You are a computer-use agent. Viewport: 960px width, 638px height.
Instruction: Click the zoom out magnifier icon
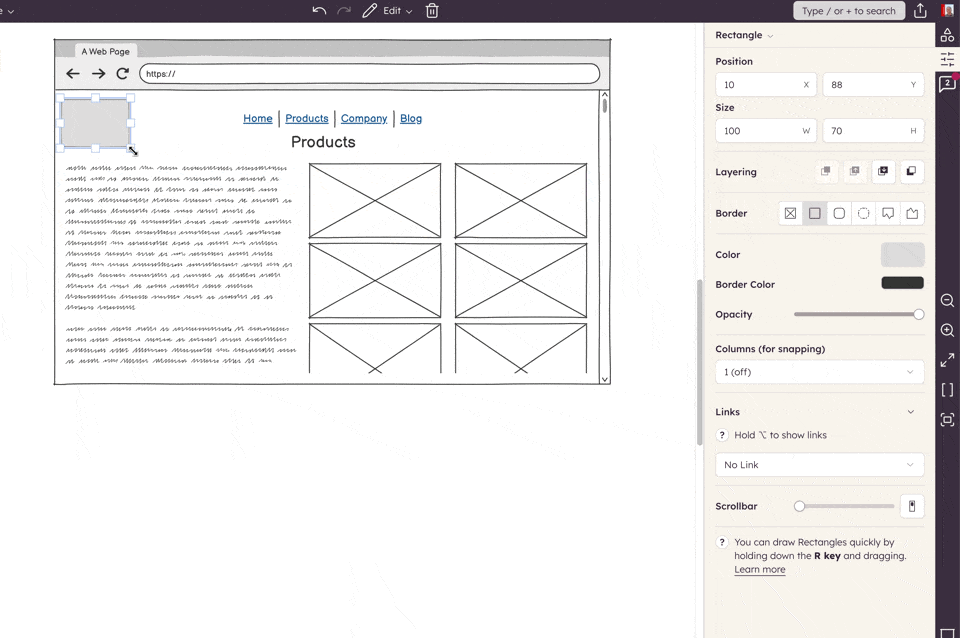(x=947, y=301)
